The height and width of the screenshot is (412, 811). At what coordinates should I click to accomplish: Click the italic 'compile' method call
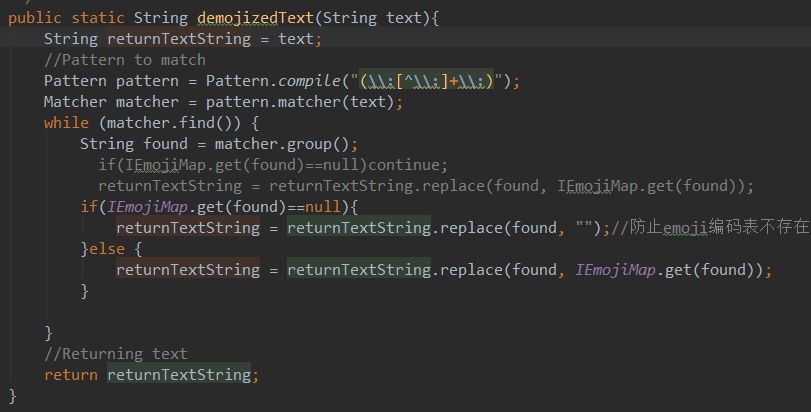click(309, 81)
